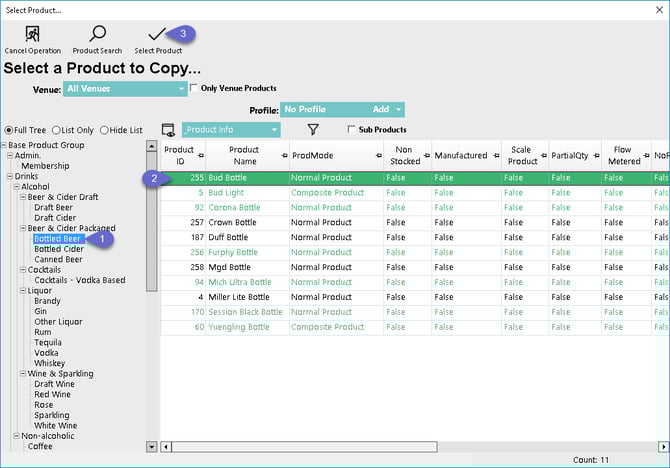Select Bottled Cider in the product tree
The width and height of the screenshot is (670, 468).
coord(58,250)
